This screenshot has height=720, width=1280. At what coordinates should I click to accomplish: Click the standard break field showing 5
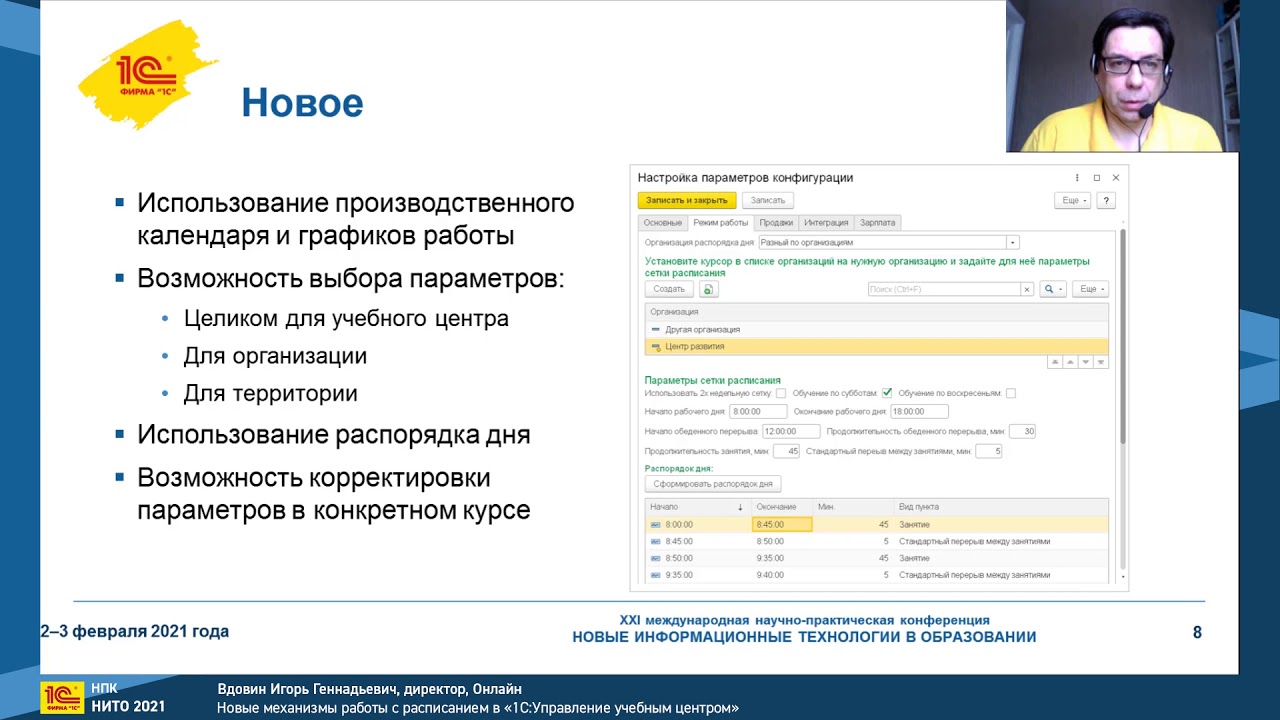988,451
